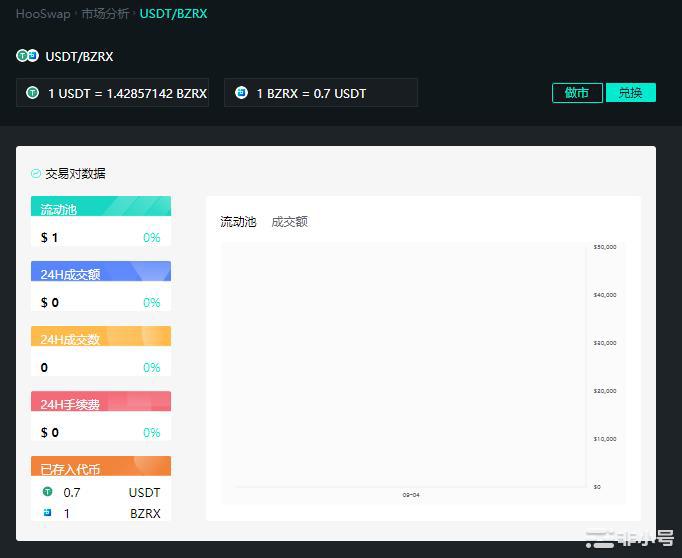Select USDT/BZRX breadcrumb item

click(173, 14)
